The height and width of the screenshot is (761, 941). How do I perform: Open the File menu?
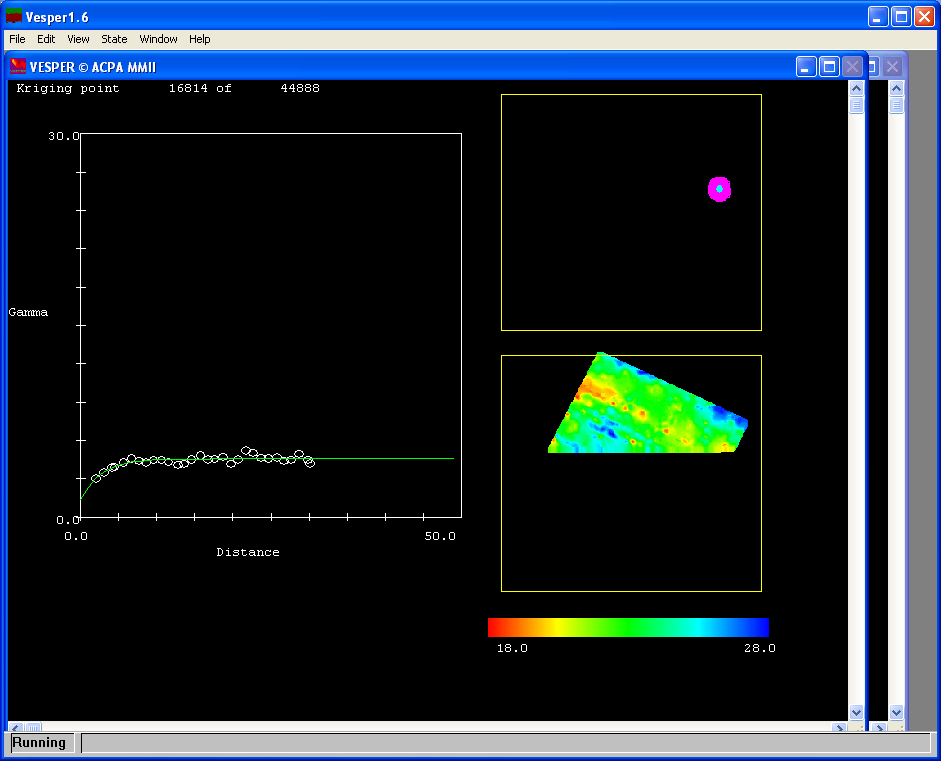point(17,39)
